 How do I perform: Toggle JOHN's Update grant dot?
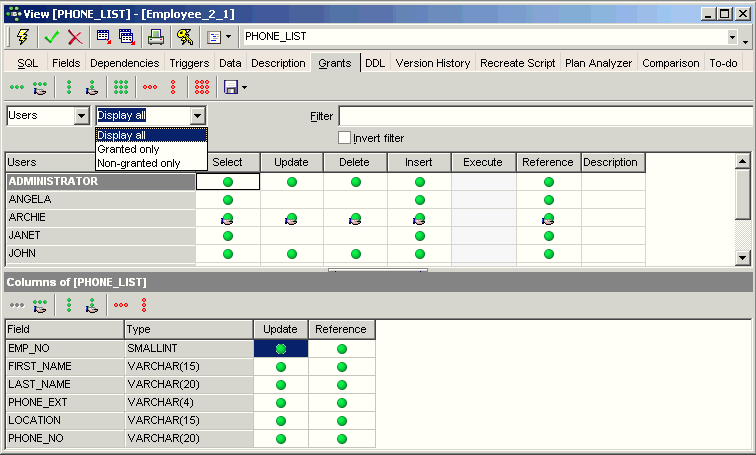(292, 254)
